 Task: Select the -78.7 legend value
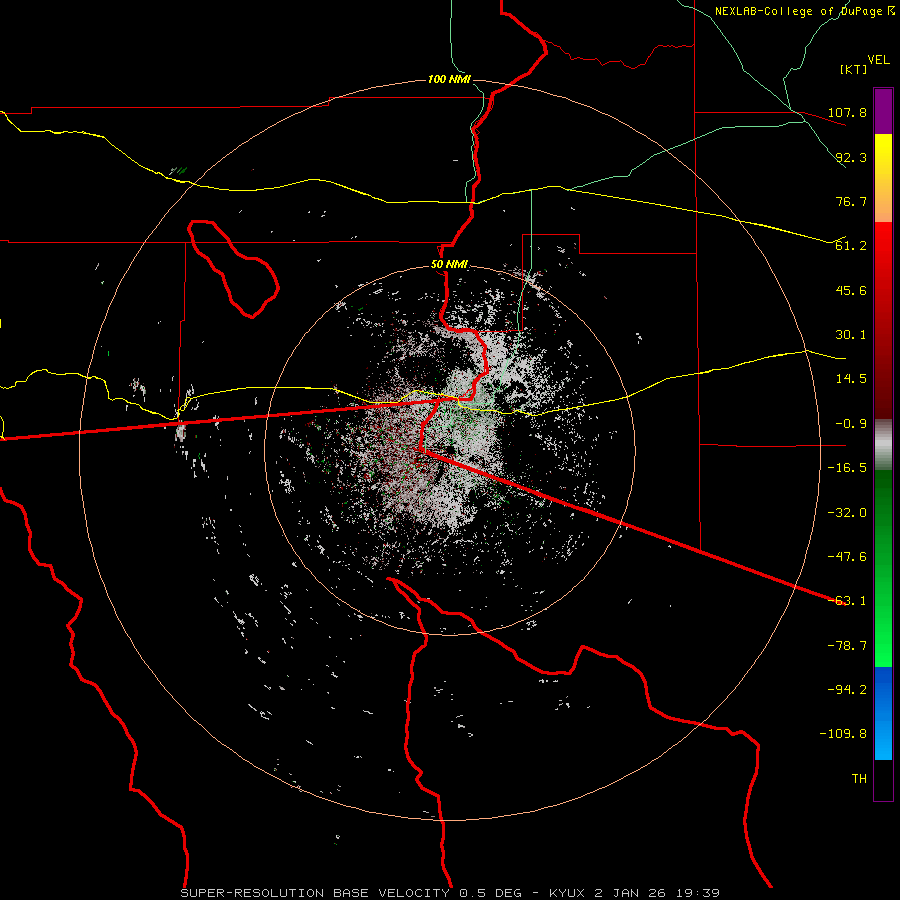847,646
